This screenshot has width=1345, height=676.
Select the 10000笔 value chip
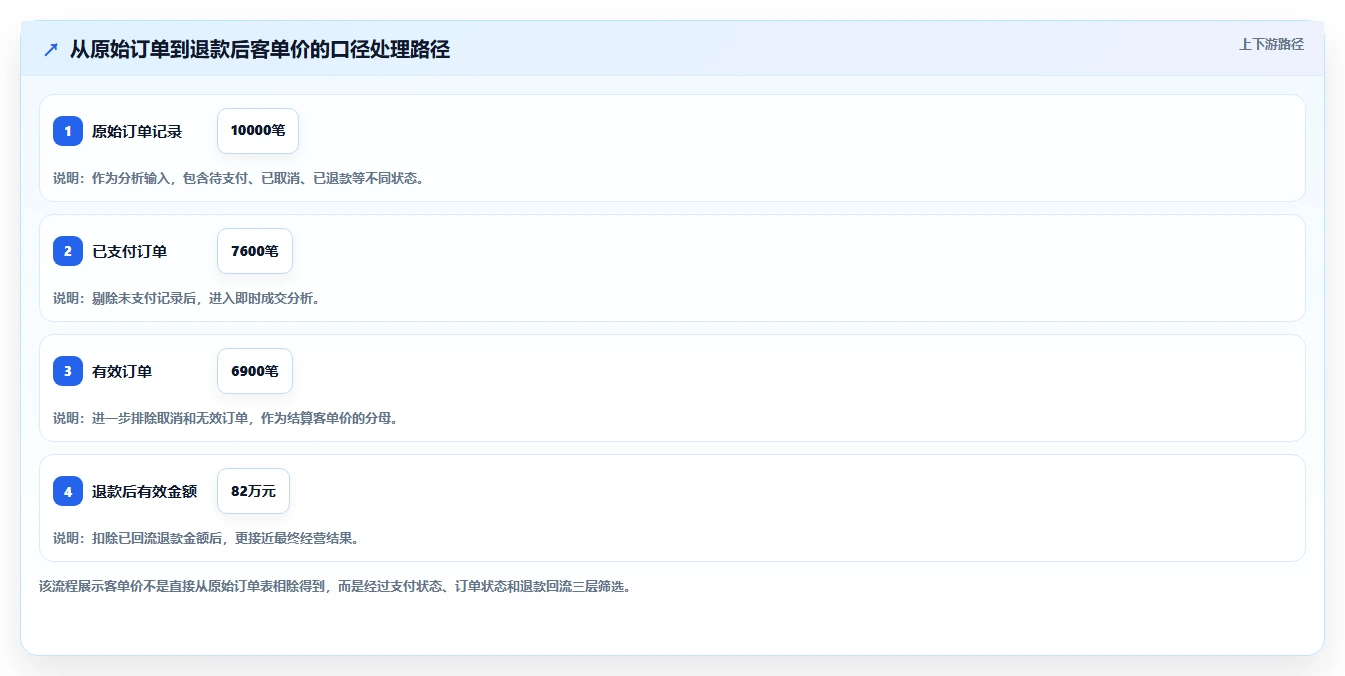point(258,131)
